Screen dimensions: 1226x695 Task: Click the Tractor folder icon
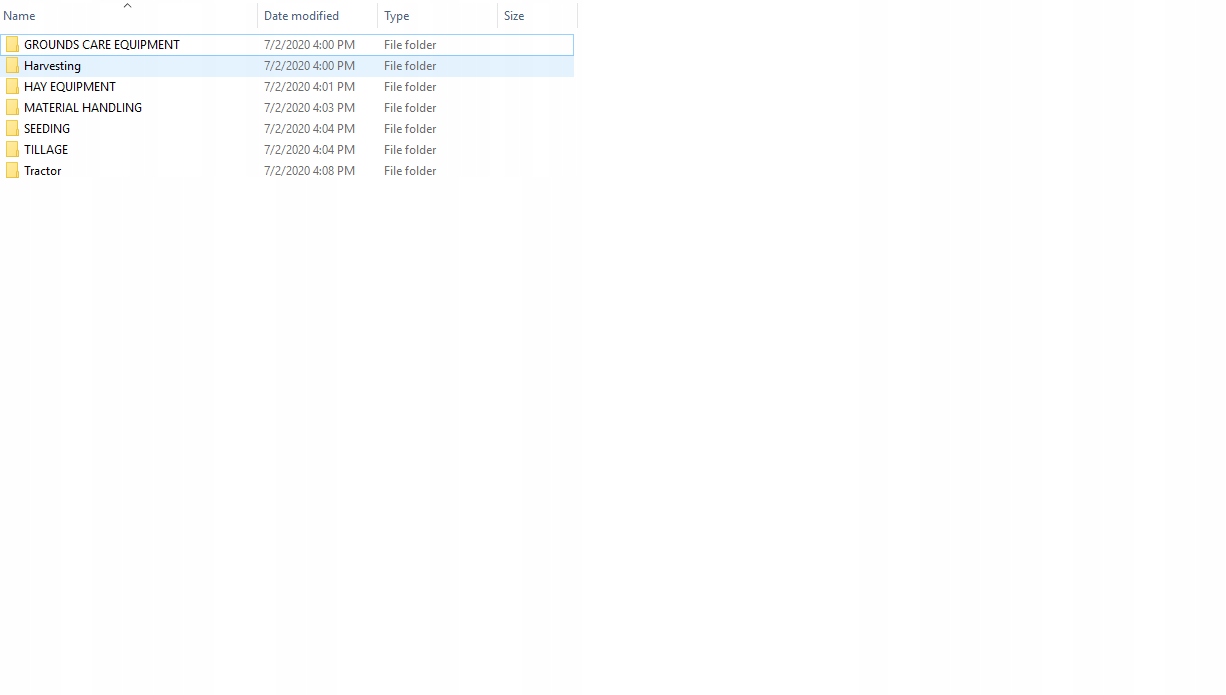click(12, 170)
